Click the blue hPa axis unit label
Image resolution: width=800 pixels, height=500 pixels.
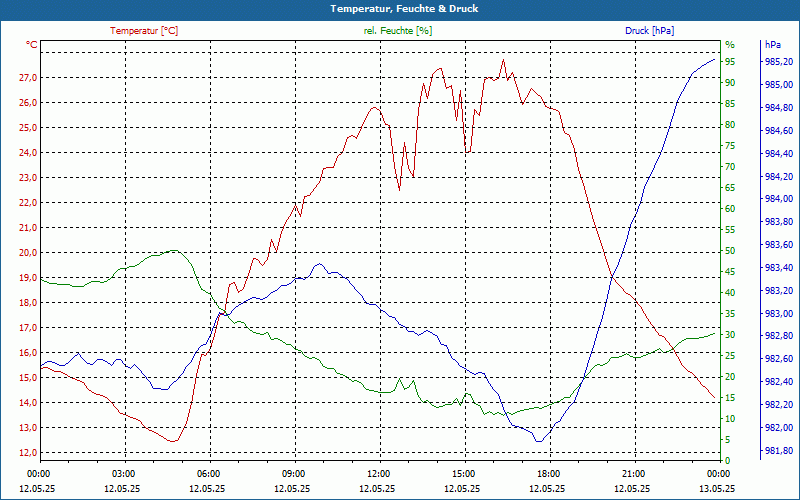point(773,45)
